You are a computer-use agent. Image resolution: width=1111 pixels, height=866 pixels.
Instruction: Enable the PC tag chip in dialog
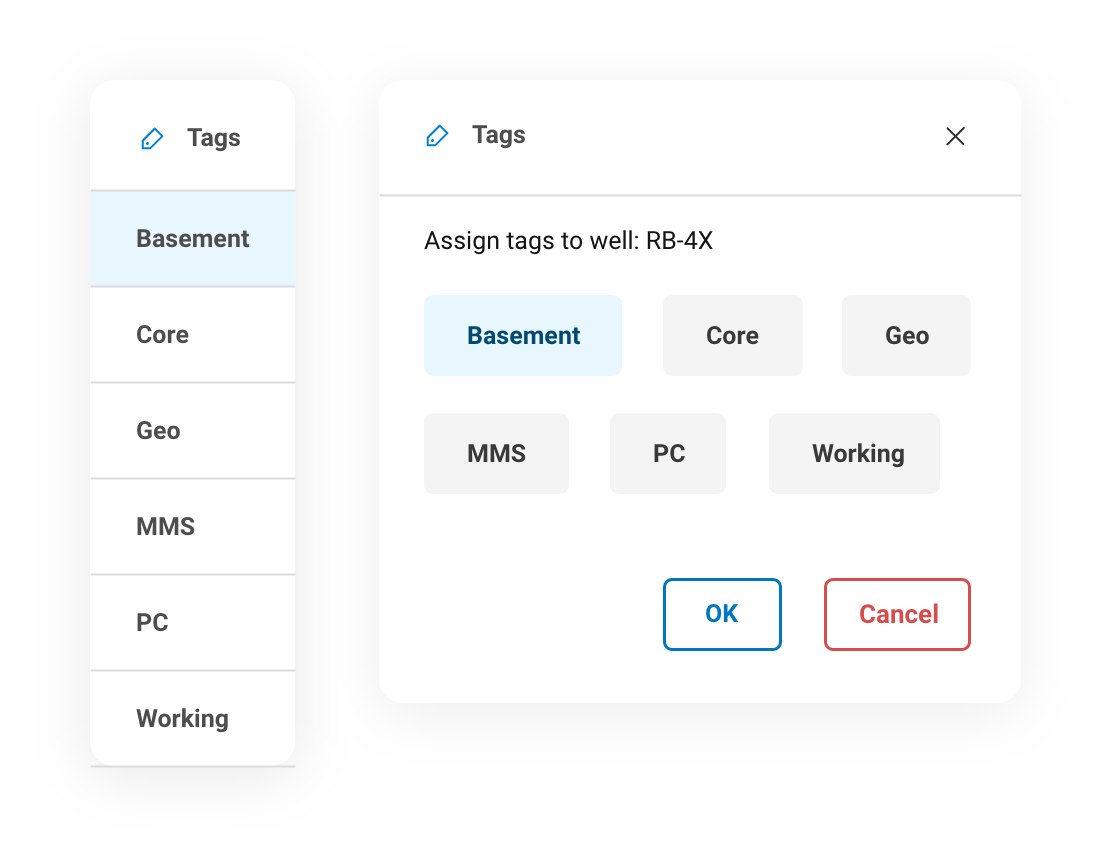[668, 453]
